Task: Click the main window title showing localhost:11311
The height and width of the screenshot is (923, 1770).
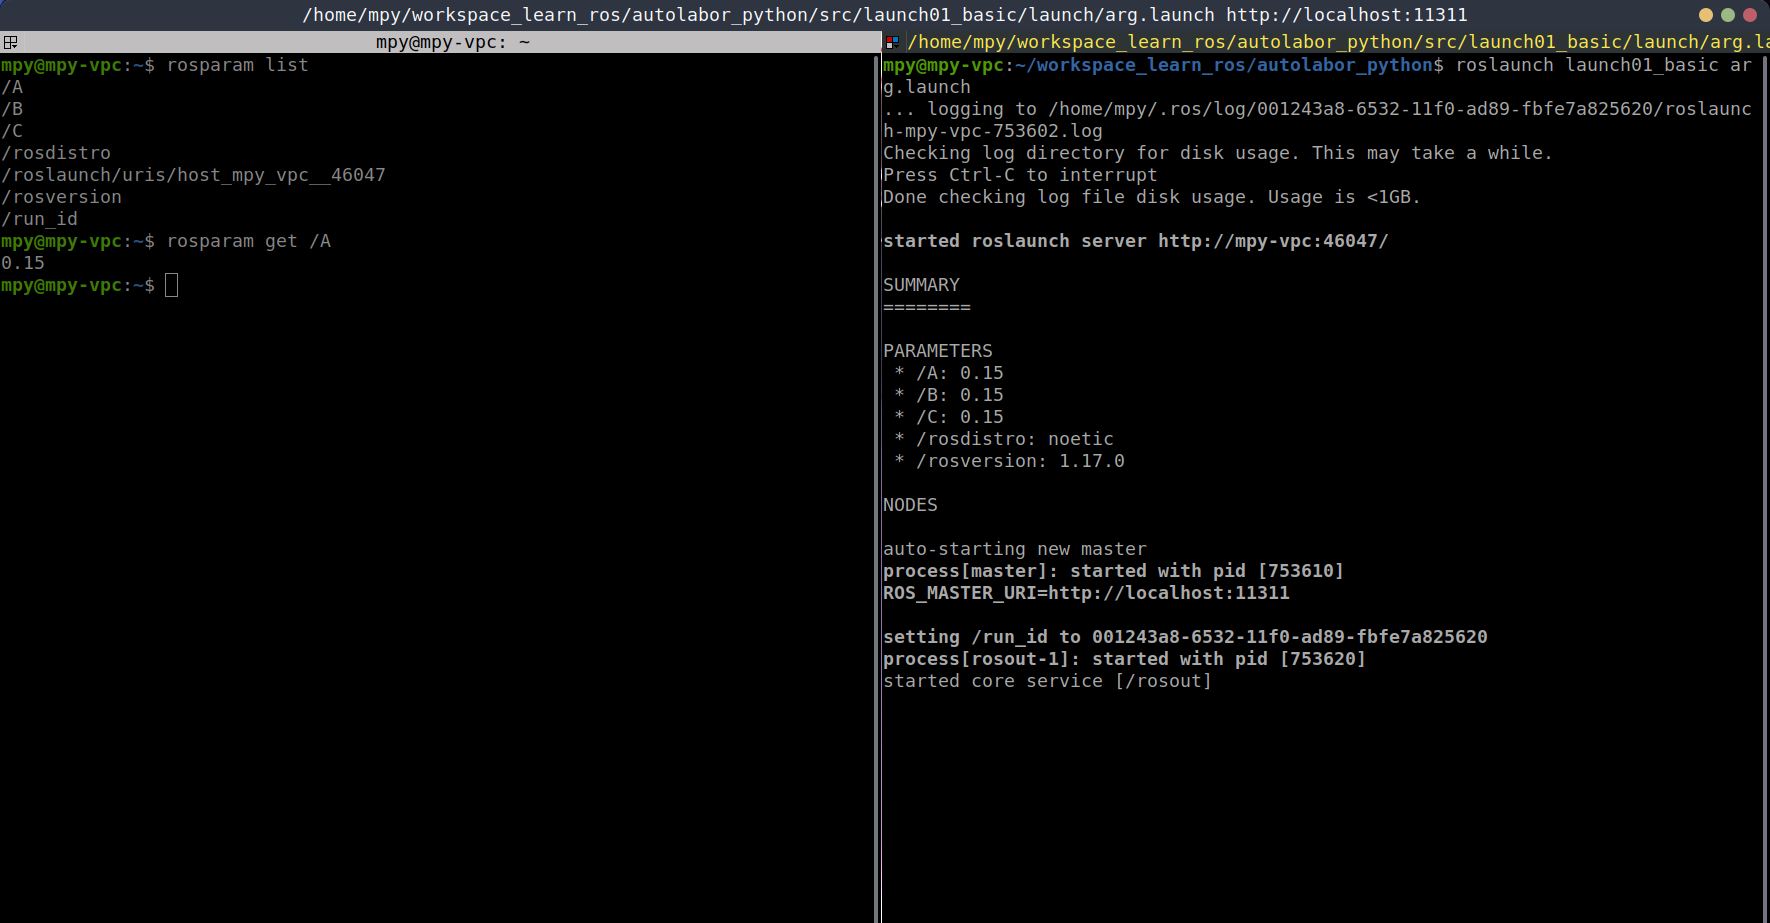Action: (884, 15)
